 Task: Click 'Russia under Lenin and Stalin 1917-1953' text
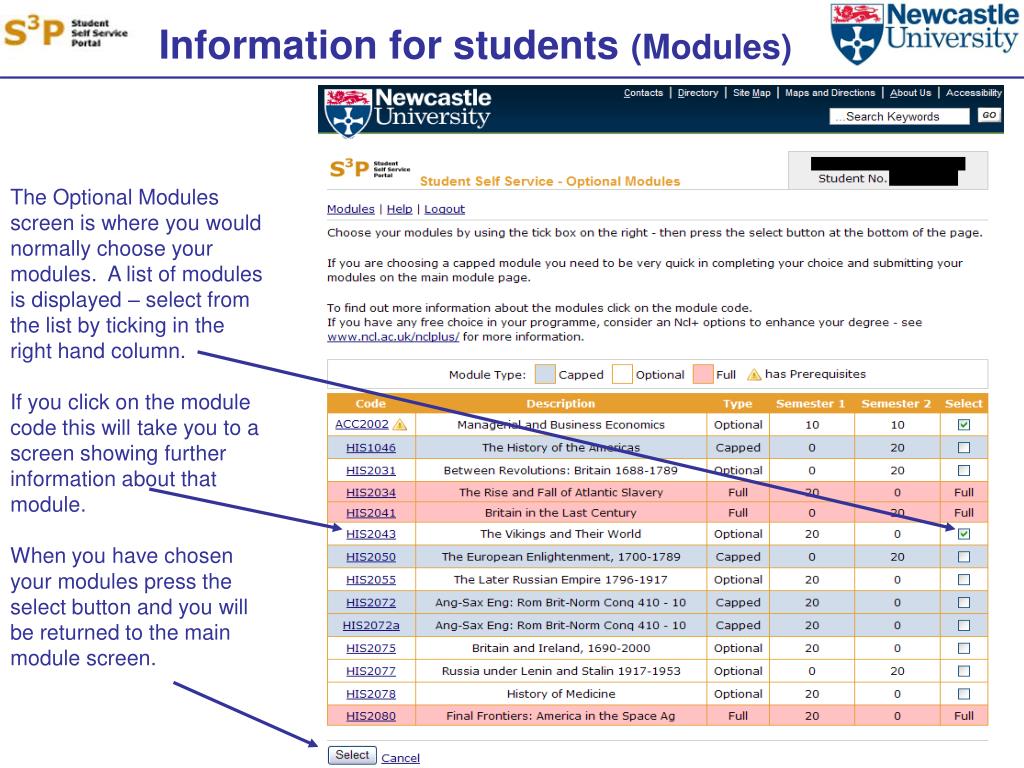[561, 671]
